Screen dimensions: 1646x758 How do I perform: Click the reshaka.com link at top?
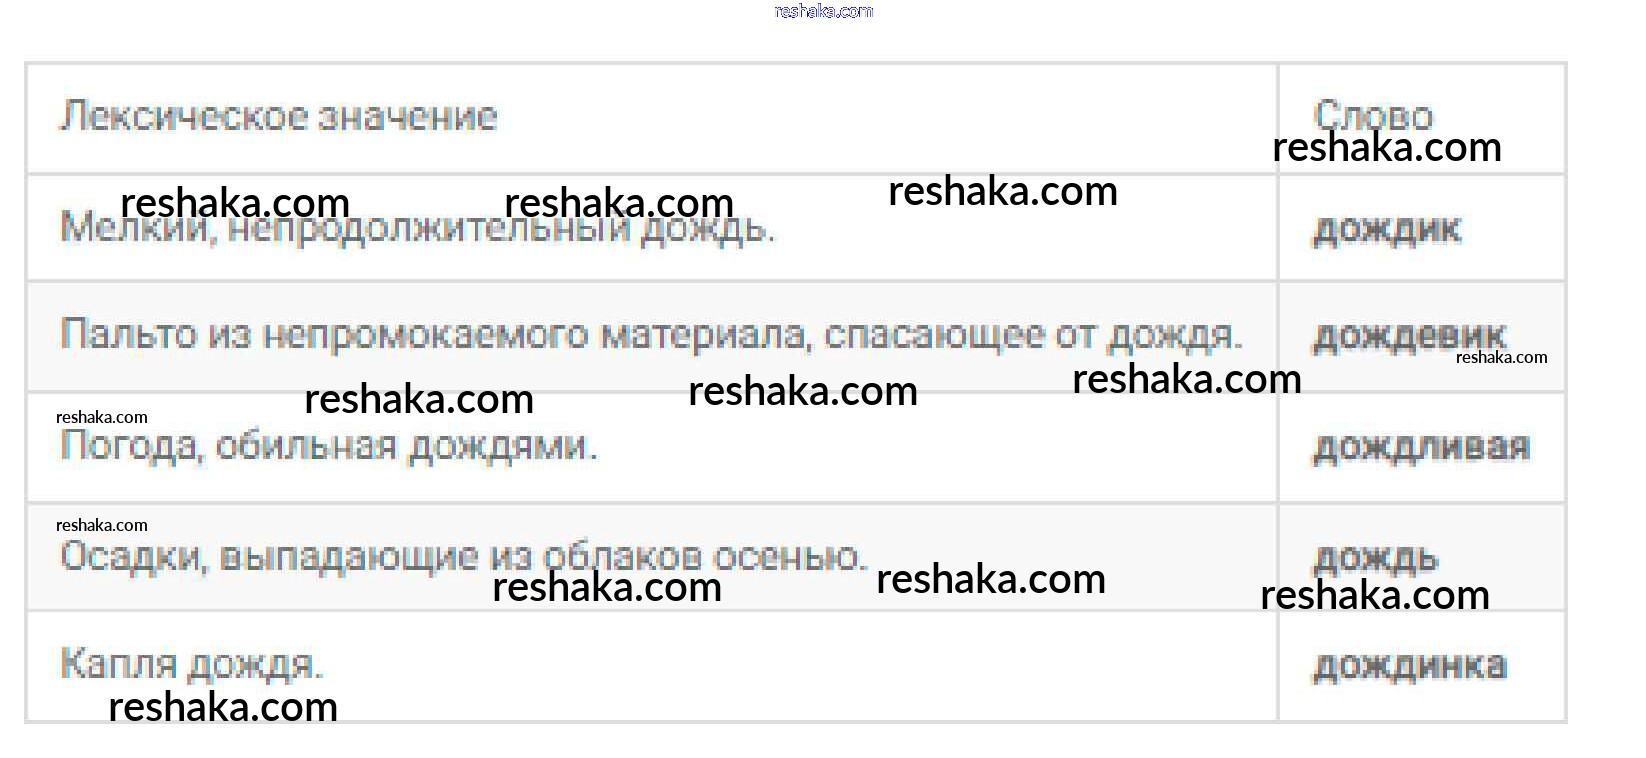[x=824, y=11]
